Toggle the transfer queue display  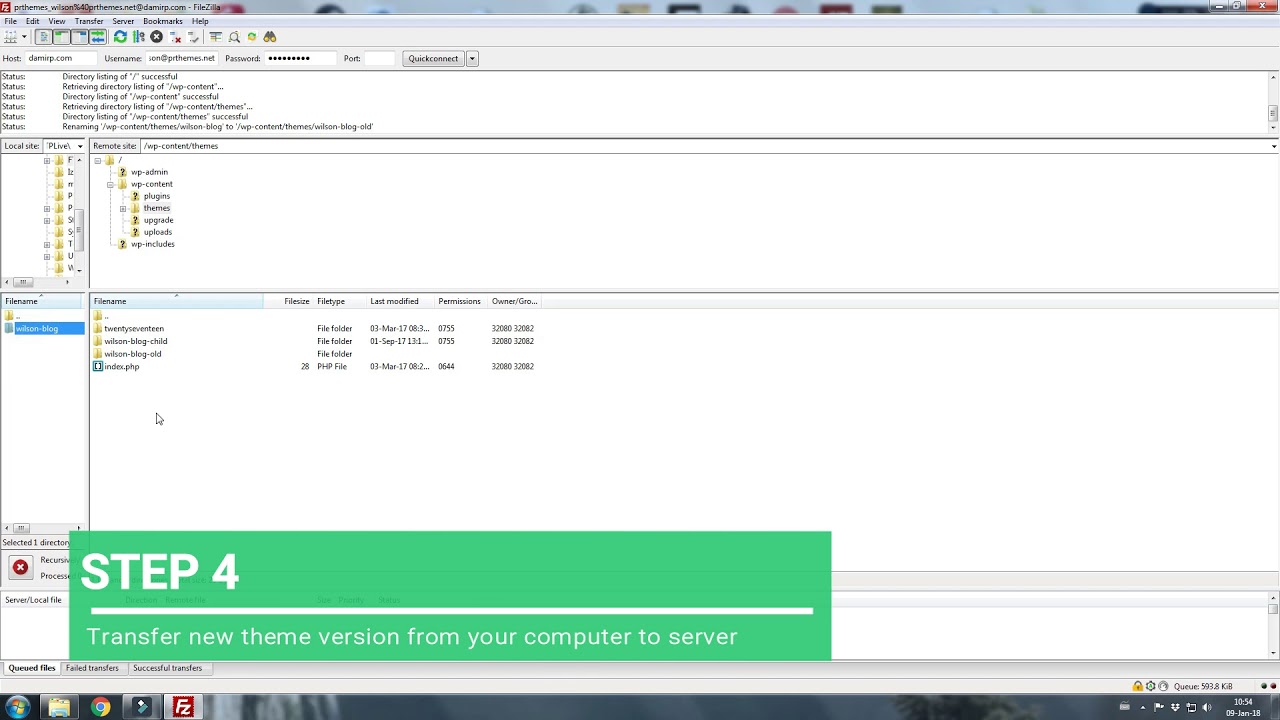click(x=97, y=37)
